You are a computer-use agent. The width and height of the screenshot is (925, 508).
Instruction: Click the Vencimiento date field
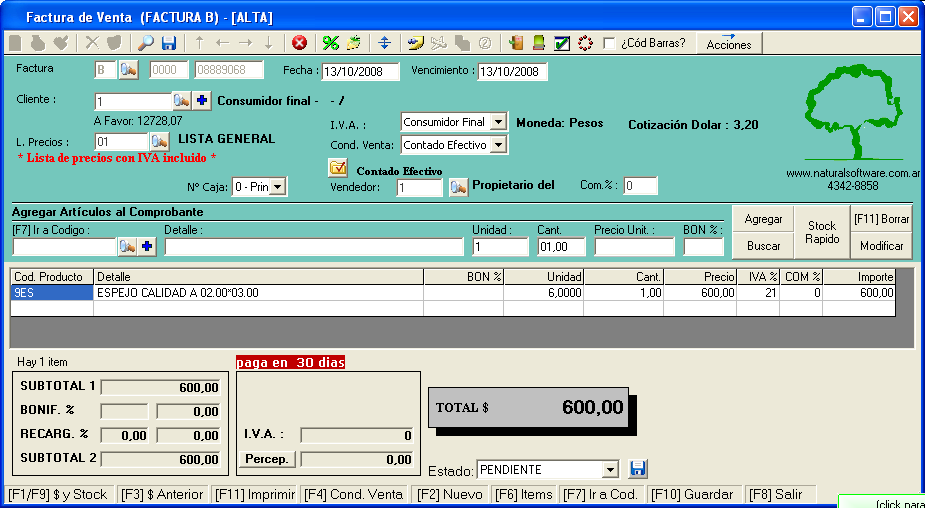(x=512, y=72)
